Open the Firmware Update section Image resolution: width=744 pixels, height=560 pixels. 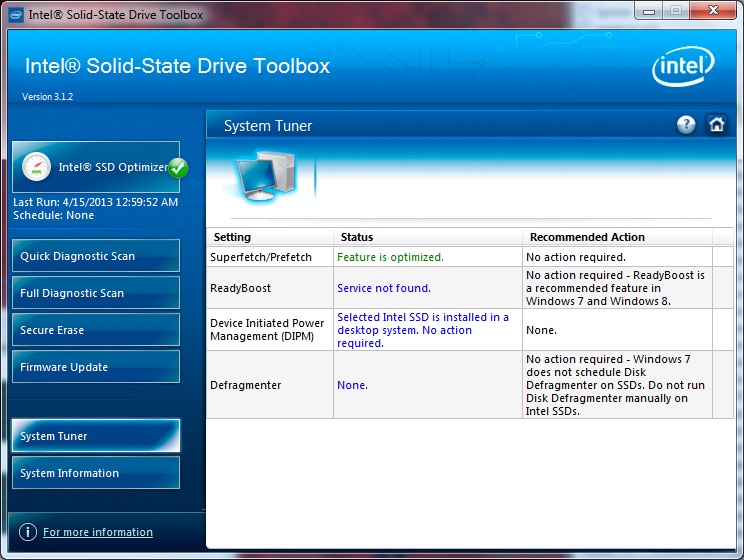point(96,367)
